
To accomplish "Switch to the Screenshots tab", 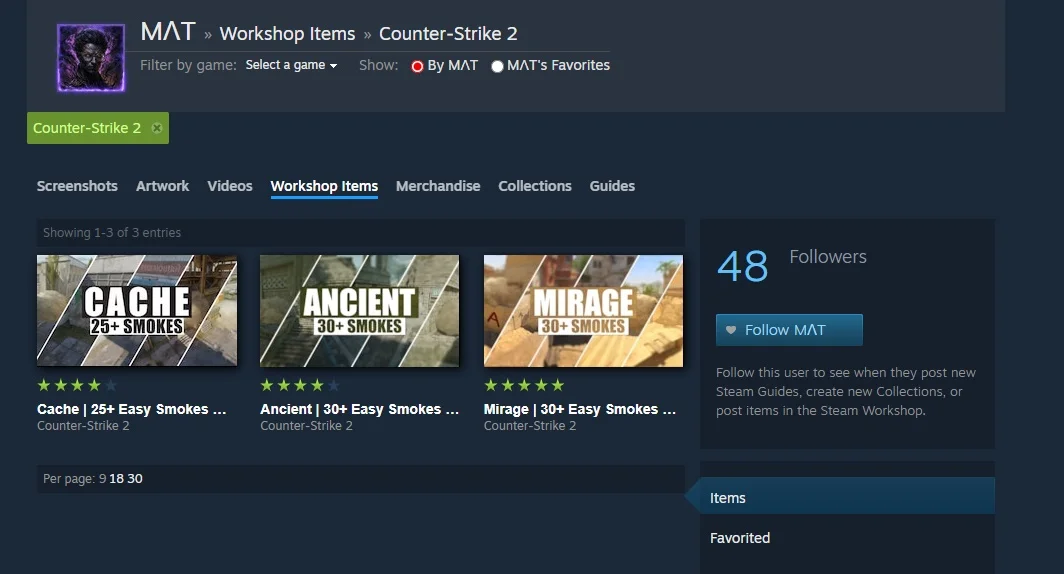I will tap(77, 186).
